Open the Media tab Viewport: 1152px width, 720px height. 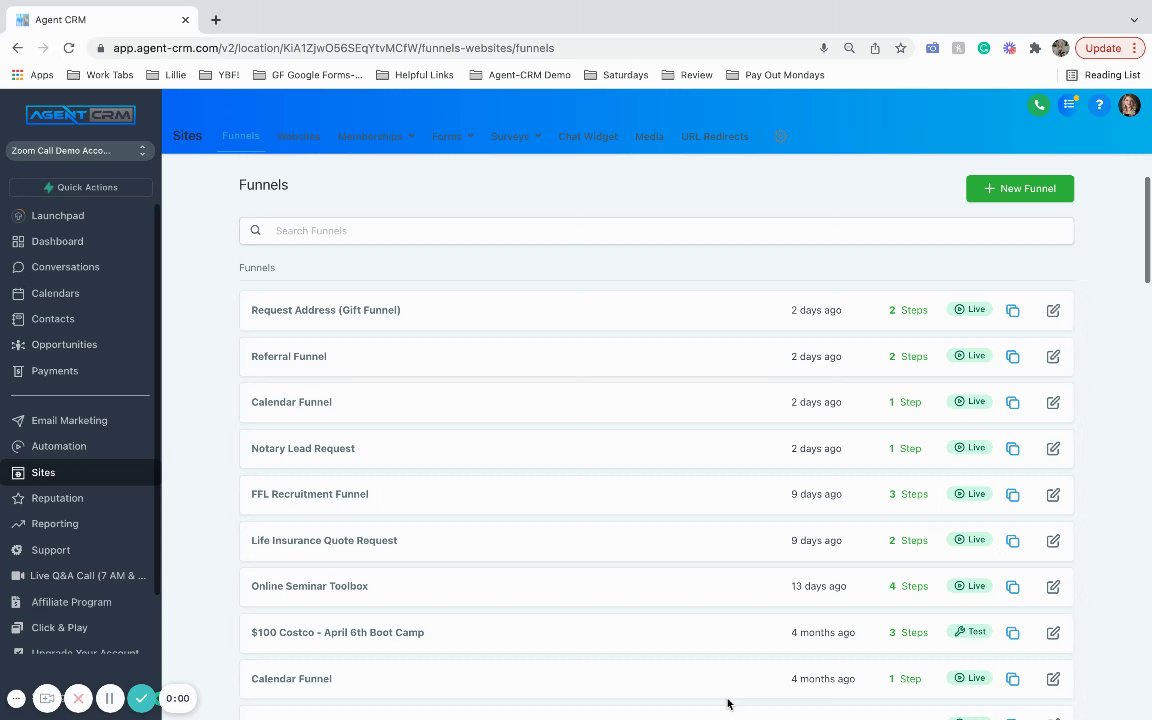coord(649,137)
